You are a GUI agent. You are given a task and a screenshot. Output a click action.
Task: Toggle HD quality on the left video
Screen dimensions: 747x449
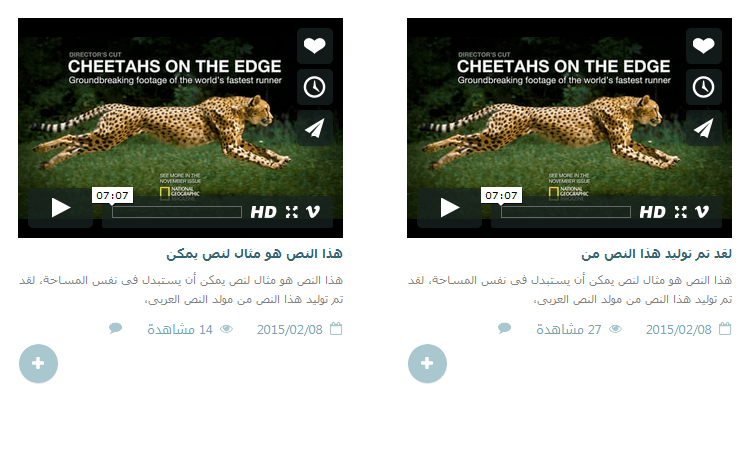pos(263,212)
